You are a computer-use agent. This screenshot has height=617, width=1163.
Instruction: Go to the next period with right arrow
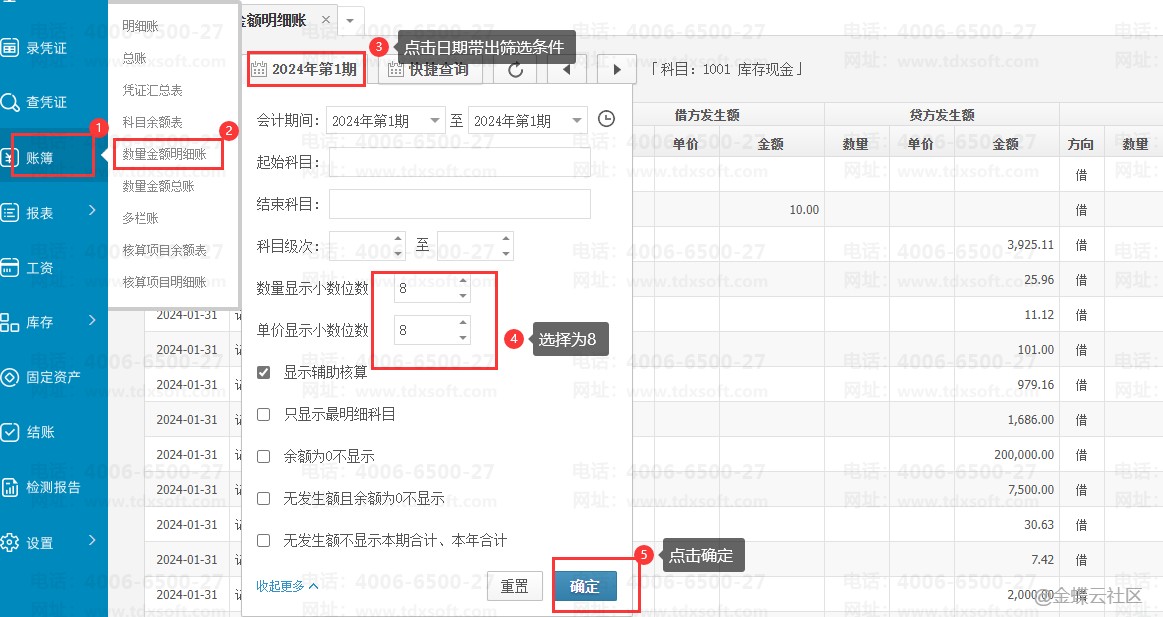click(617, 69)
